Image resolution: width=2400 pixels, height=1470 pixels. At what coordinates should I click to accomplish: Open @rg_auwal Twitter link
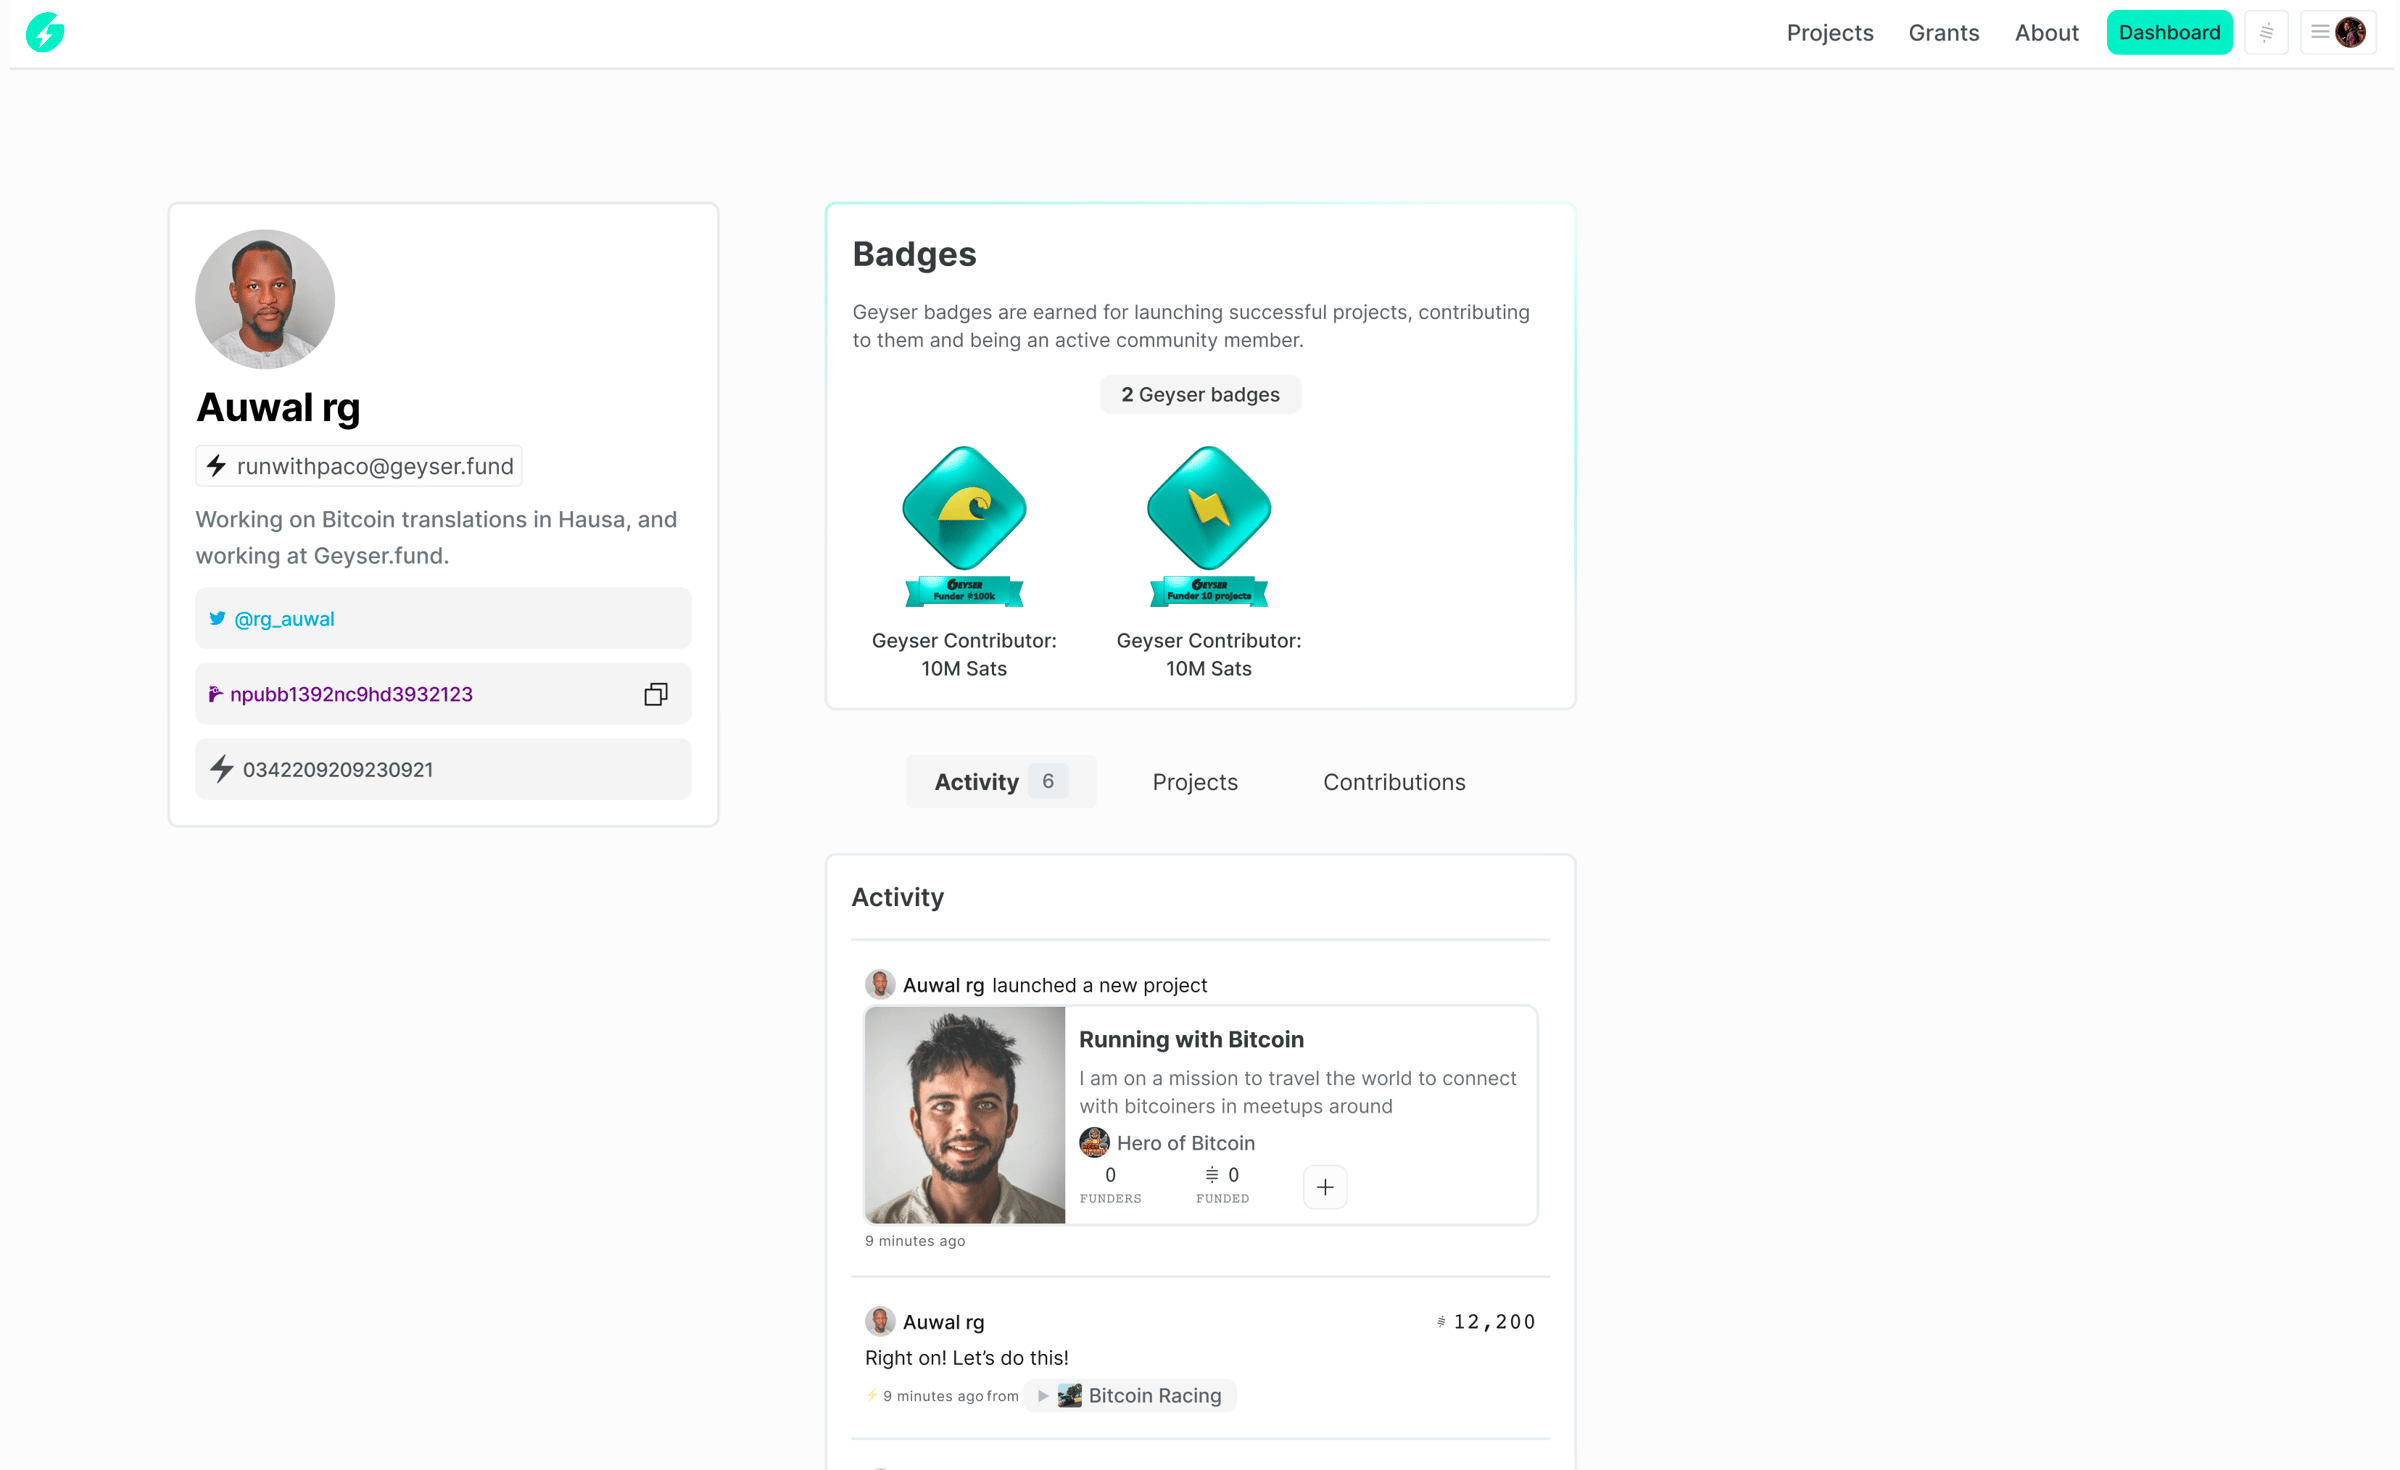coord(284,619)
